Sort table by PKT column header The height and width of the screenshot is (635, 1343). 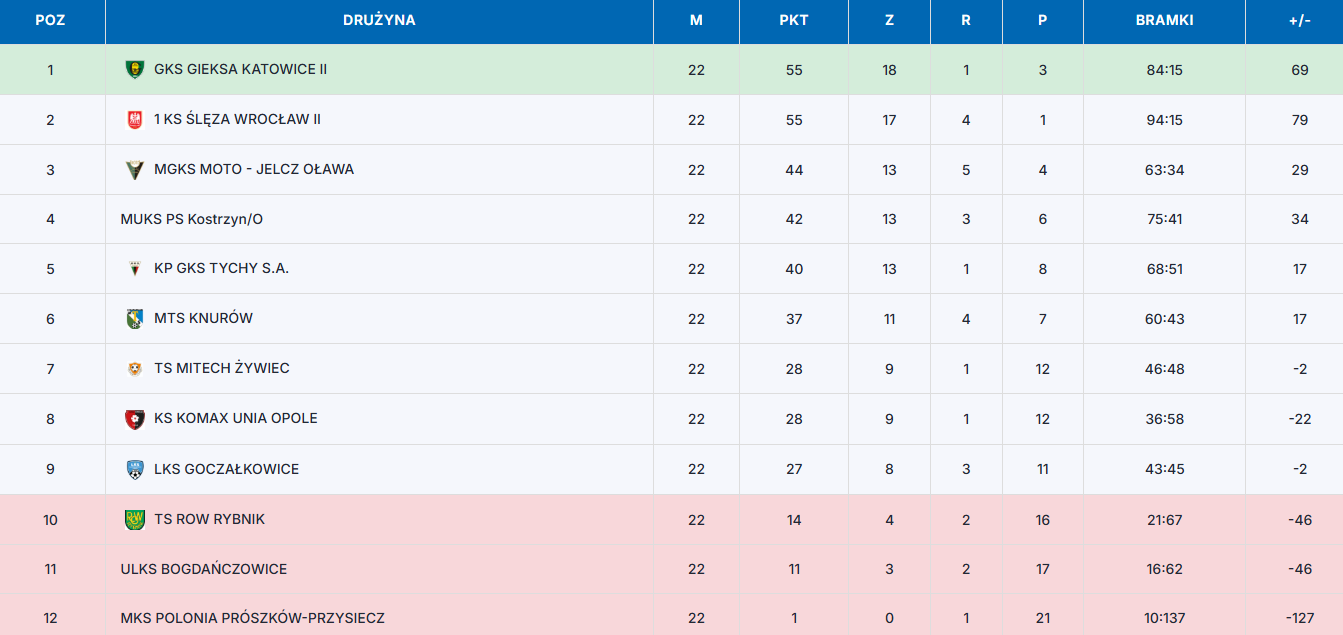click(794, 21)
